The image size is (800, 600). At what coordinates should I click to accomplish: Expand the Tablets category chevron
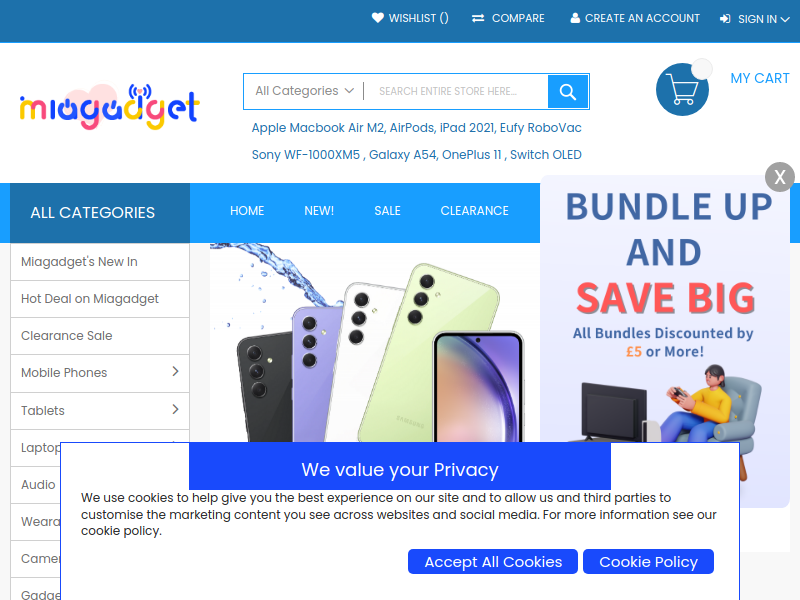tap(175, 409)
